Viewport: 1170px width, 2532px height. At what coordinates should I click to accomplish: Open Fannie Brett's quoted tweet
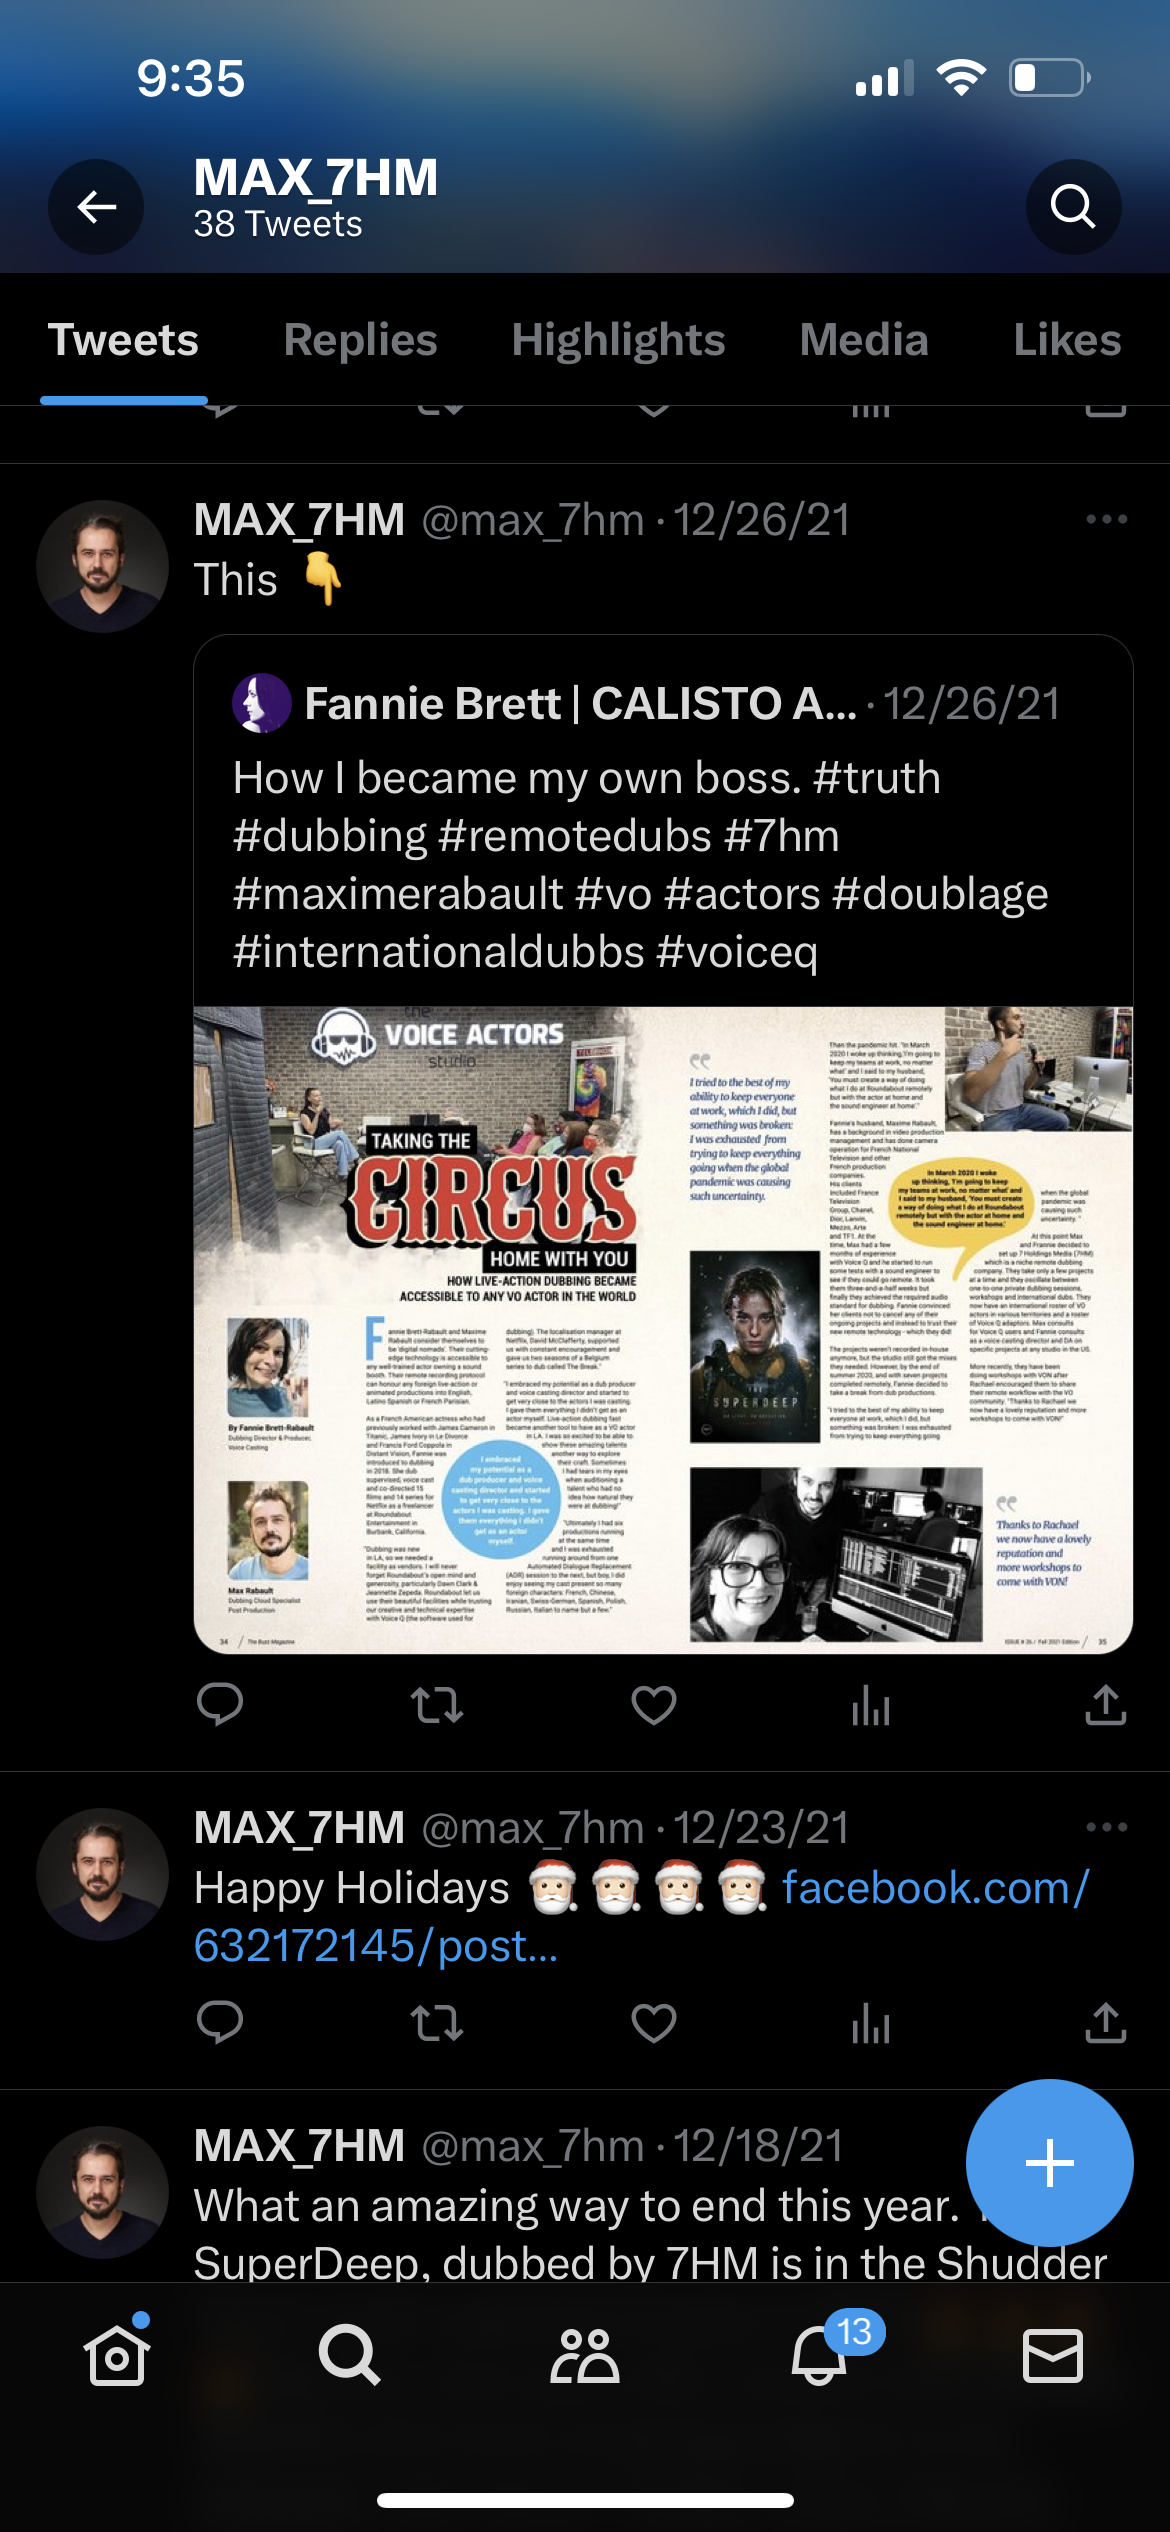(663, 820)
